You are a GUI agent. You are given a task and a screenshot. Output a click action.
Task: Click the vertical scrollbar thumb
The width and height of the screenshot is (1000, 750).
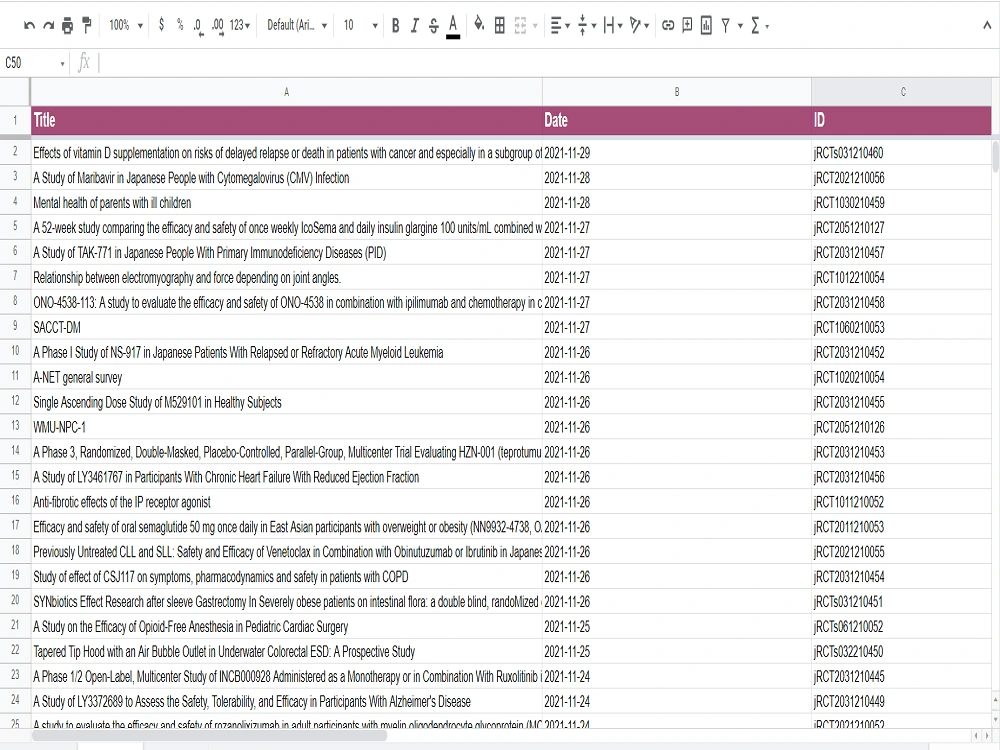[x=996, y=157]
